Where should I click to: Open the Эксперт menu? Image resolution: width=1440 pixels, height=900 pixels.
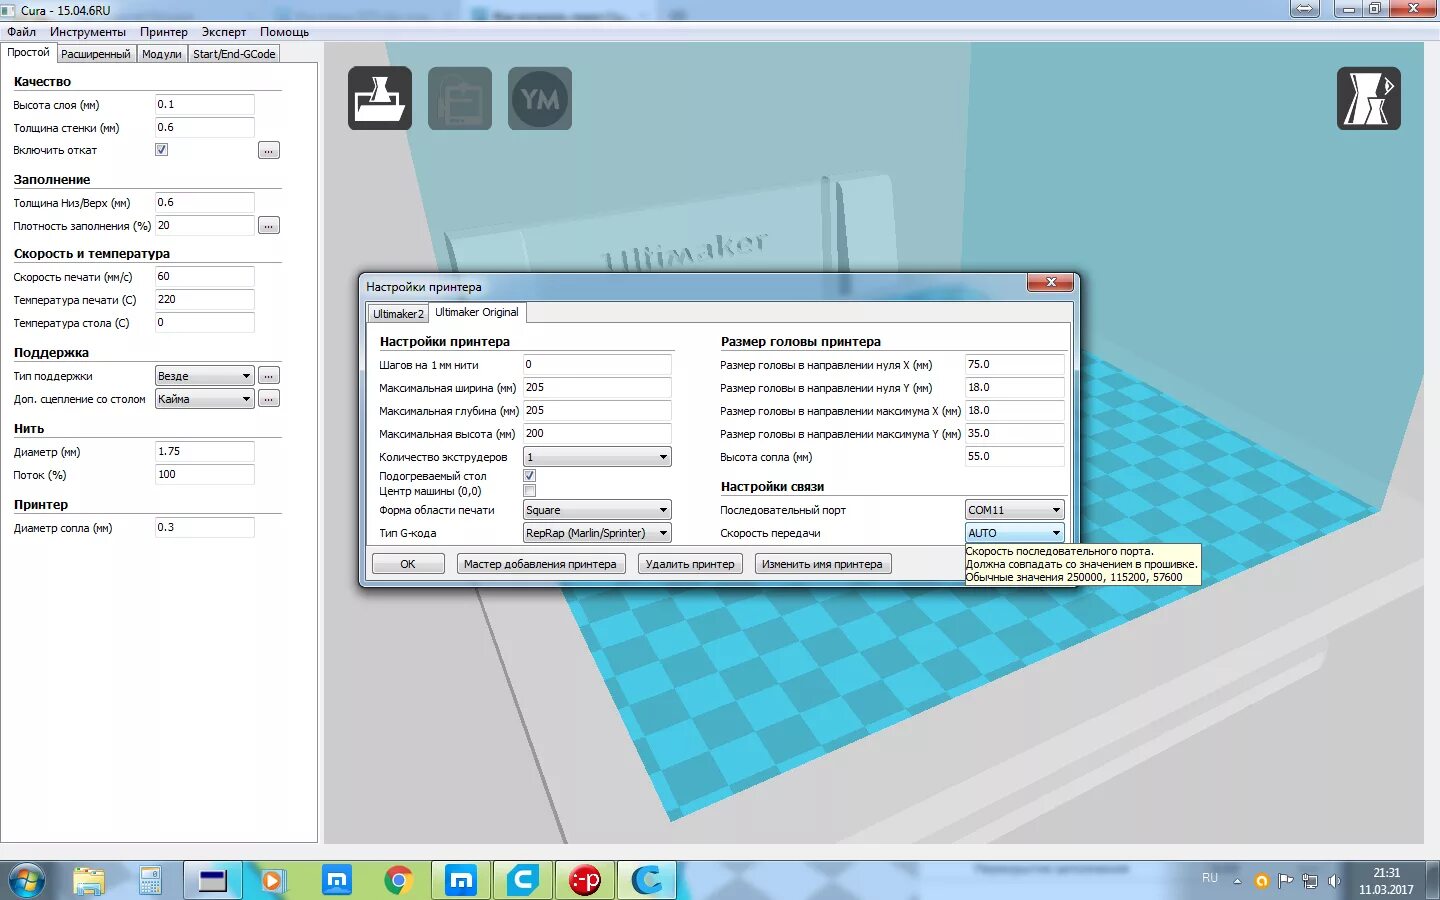(x=224, y=32)
